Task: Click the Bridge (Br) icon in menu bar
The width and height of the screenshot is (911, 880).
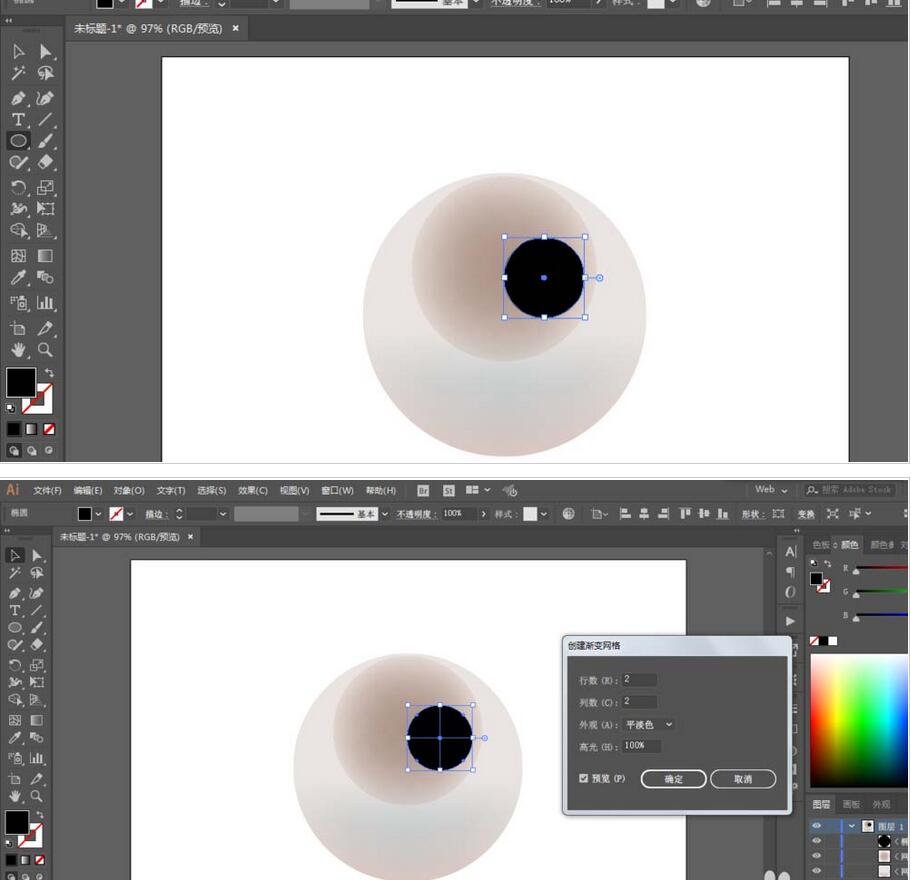Action: pyautogui.click(x=423, y=490)
